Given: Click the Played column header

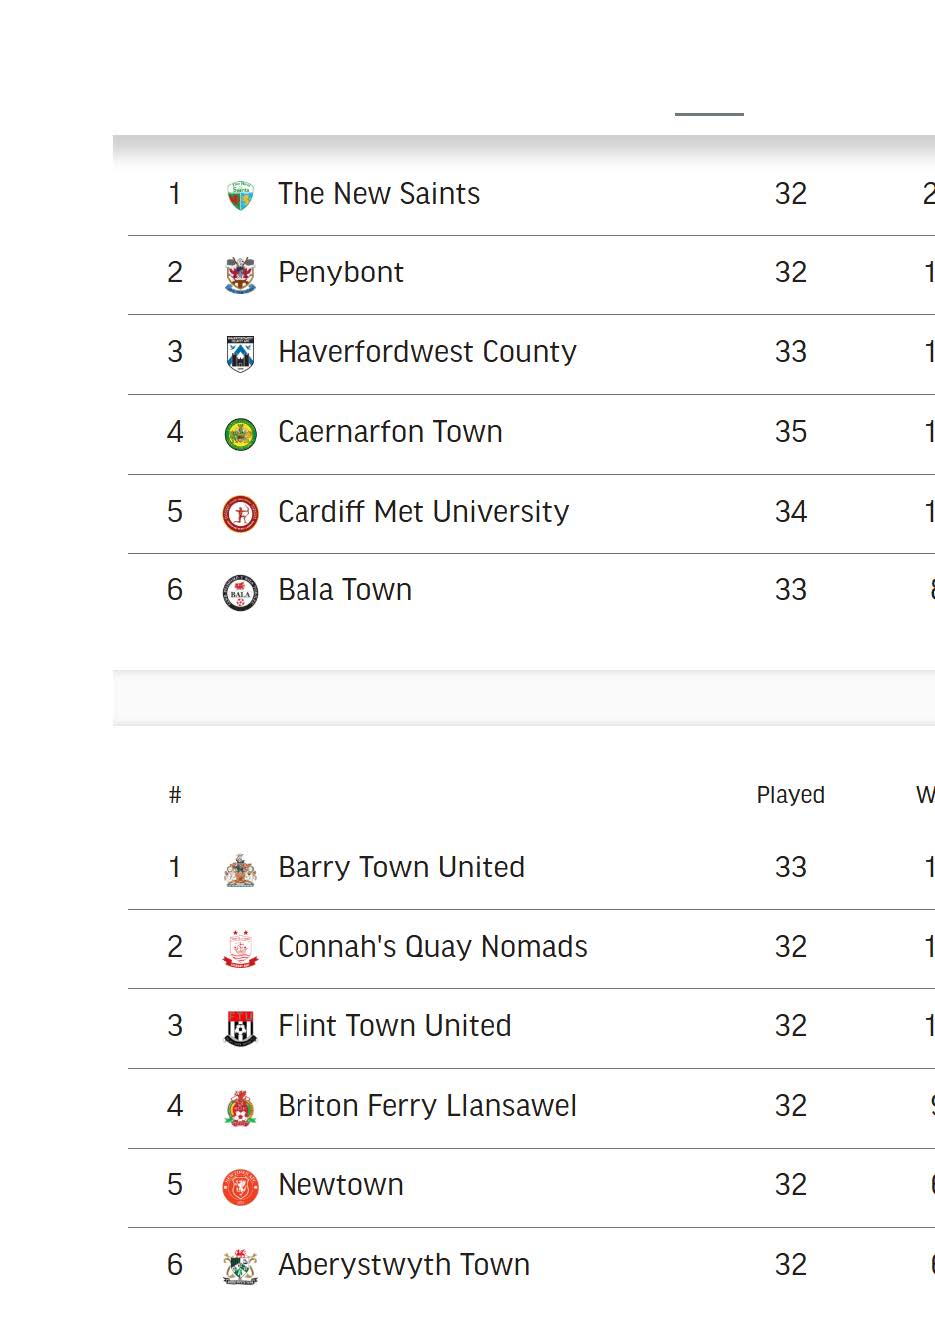Looking at the screenshot, I should click(790, 795).
